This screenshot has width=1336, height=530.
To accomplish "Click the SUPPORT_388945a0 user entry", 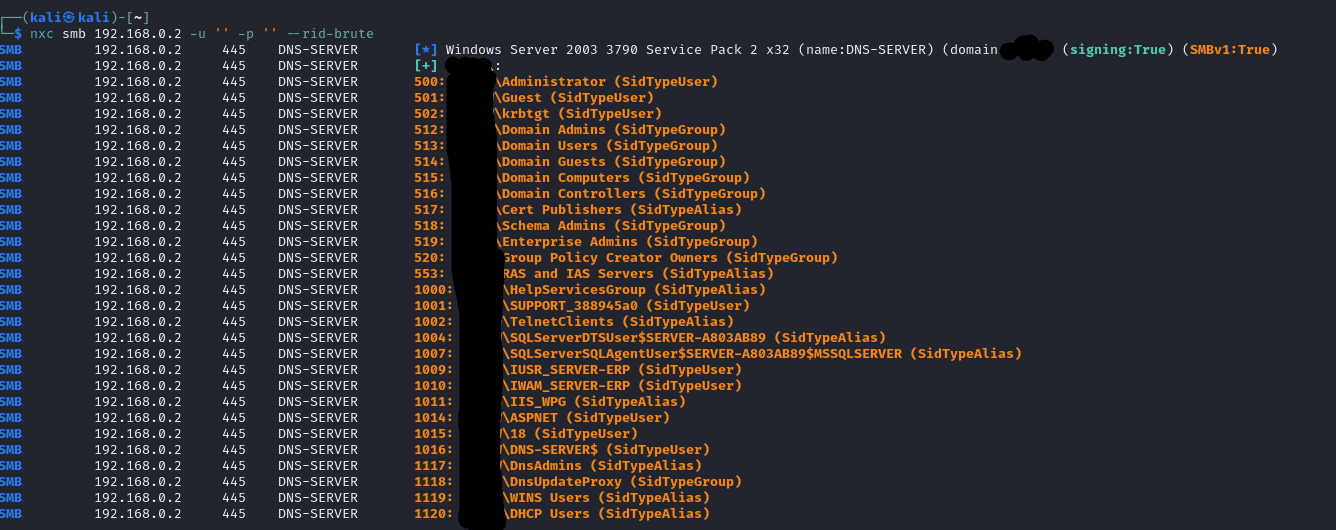I will click(629, 306).
